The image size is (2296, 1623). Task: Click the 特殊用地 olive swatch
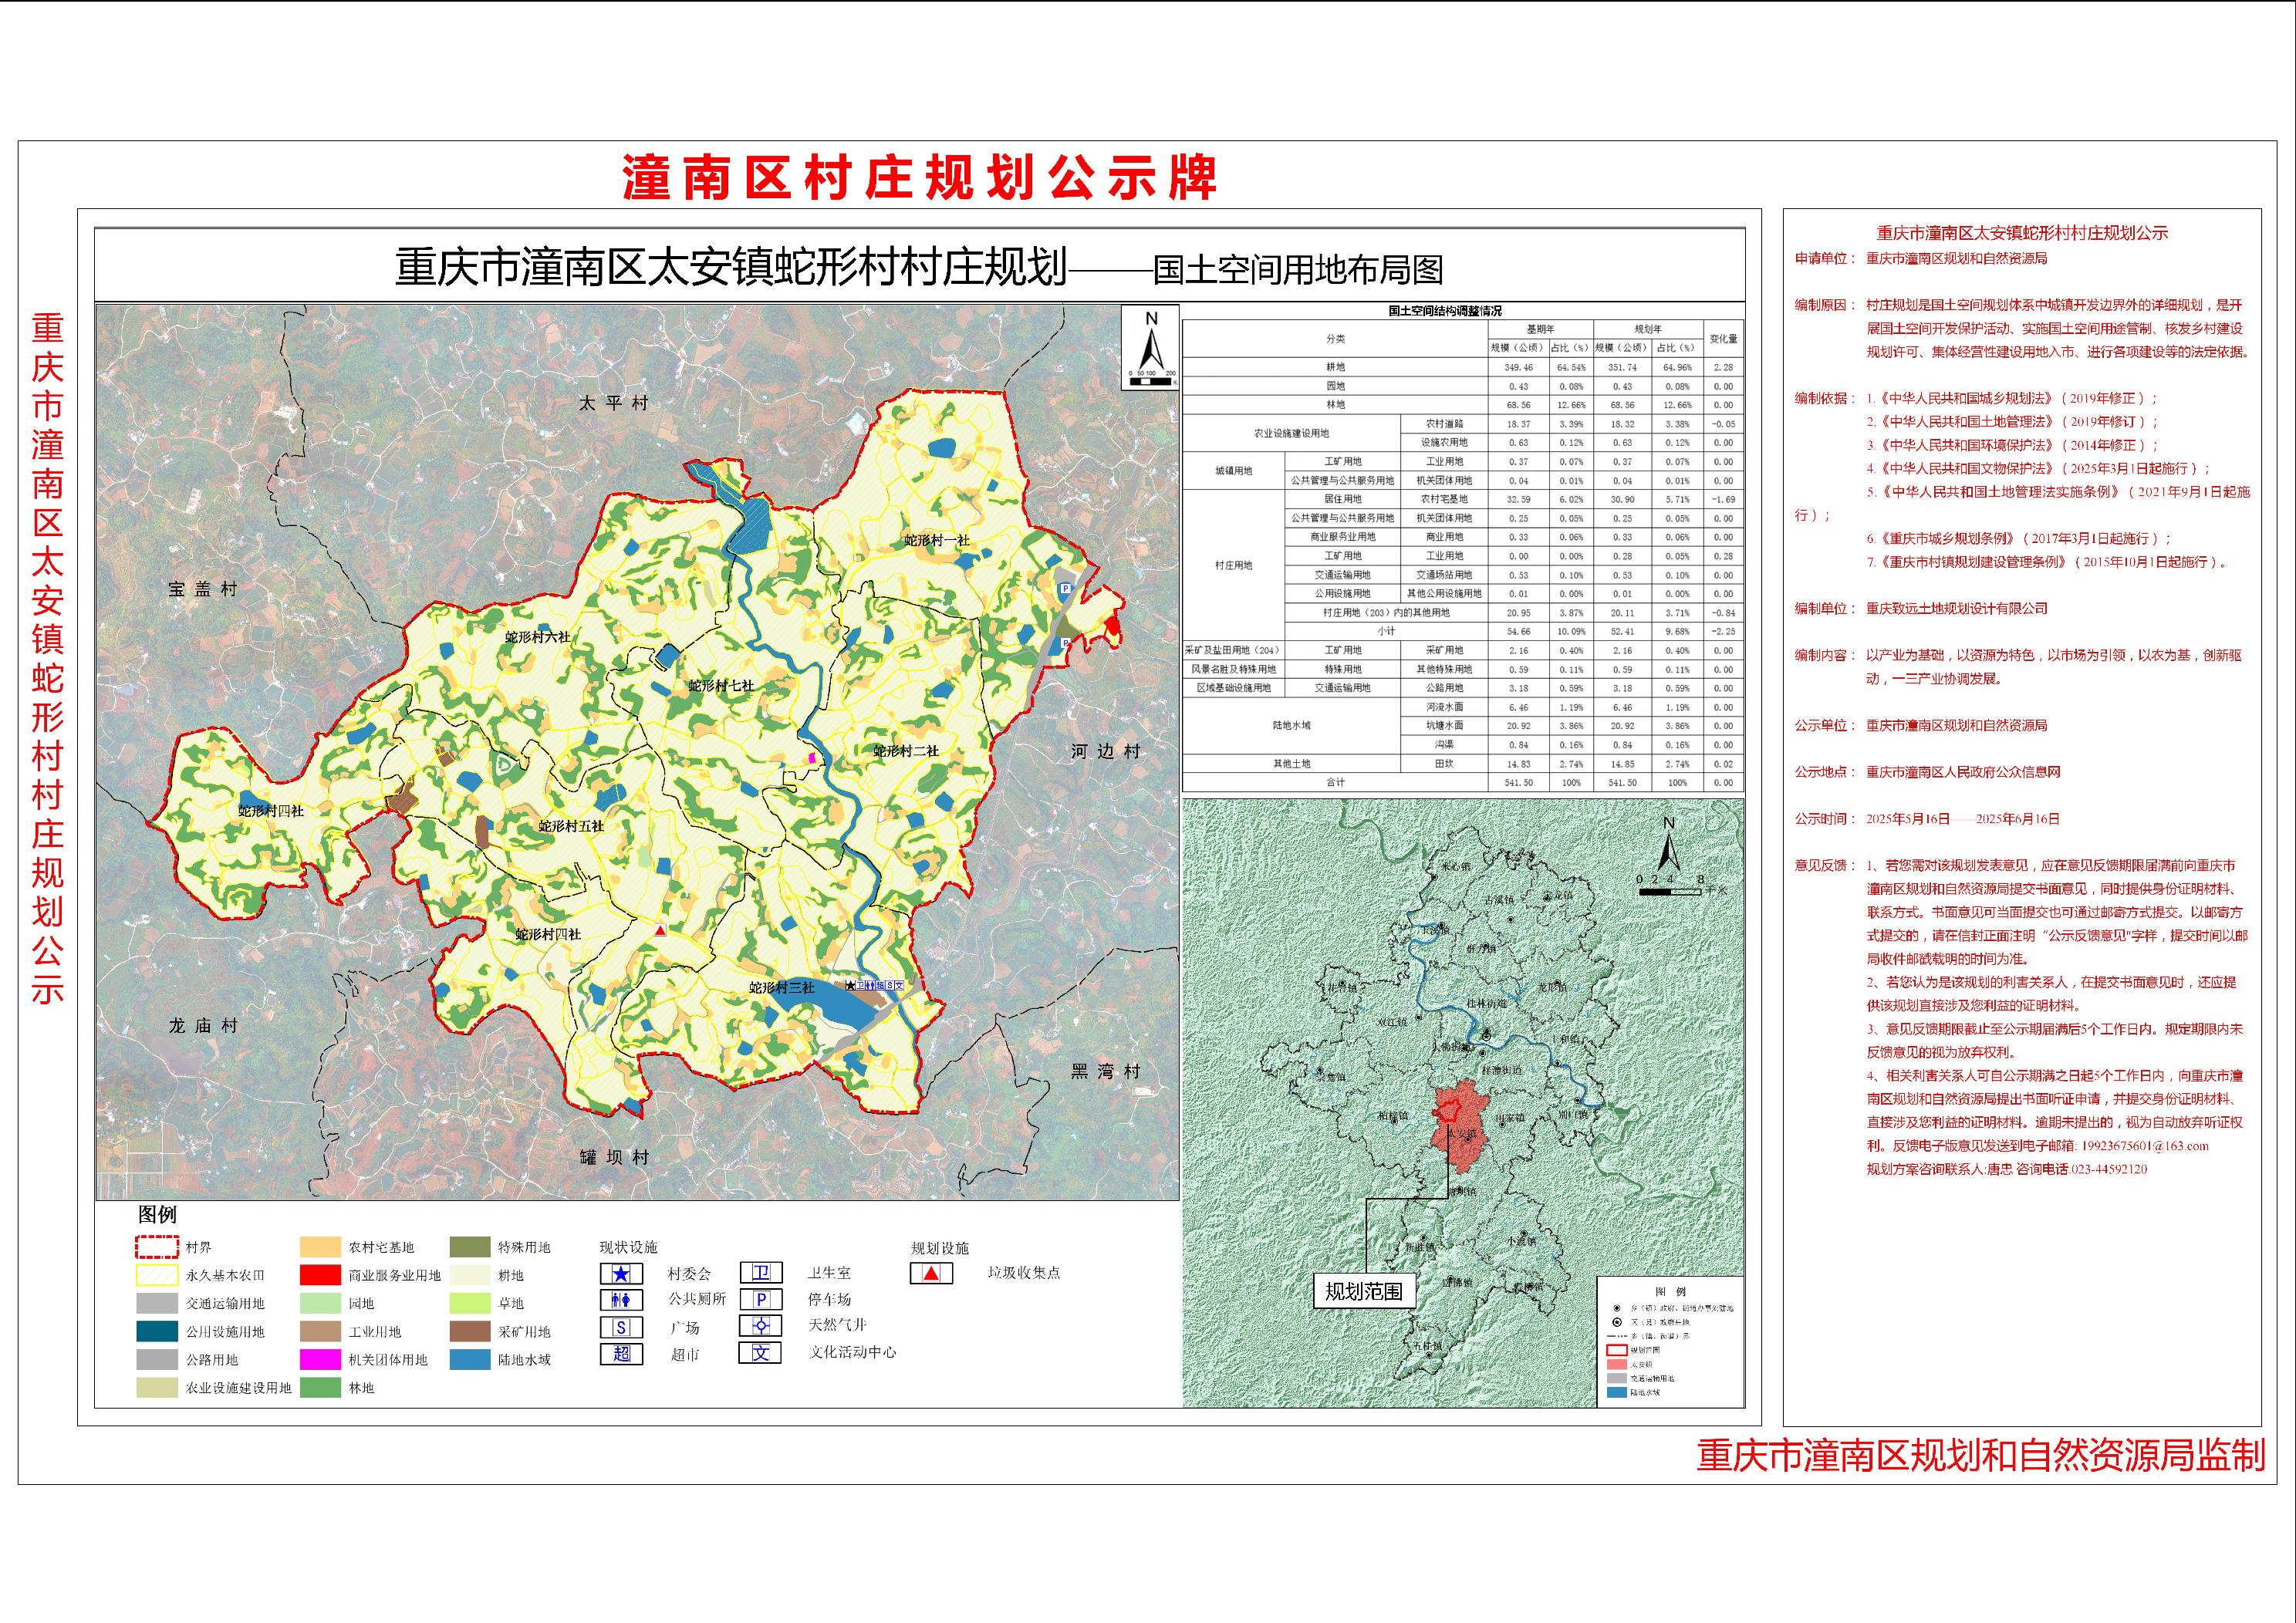pyautogui.click(x=470, y=1247)
